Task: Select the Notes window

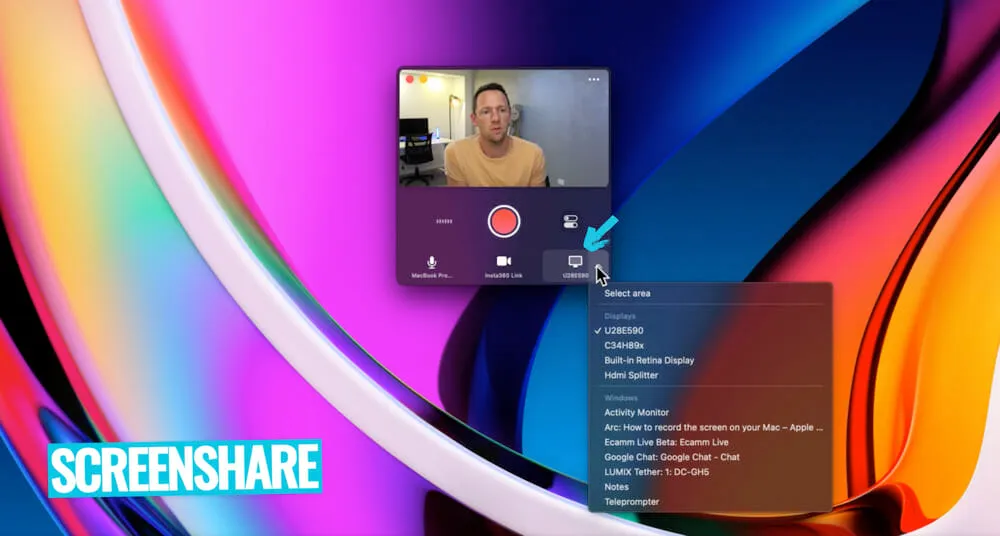Action: coord(617,487)
